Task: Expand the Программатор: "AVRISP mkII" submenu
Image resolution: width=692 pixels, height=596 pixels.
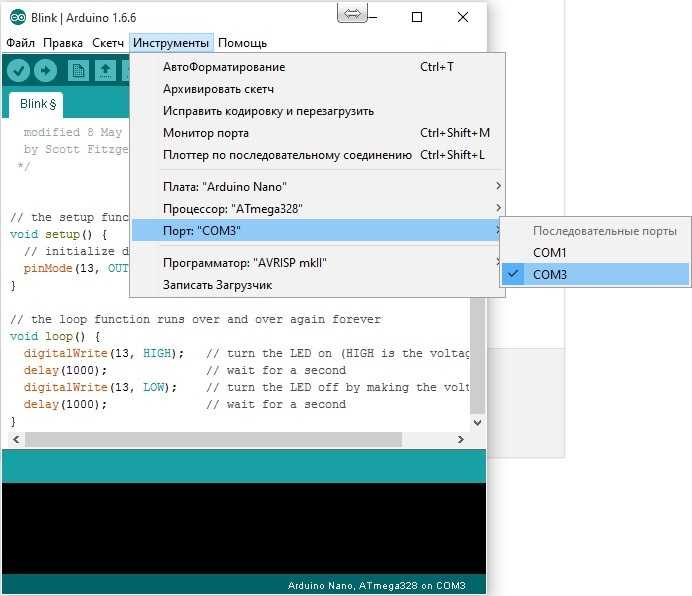Action: coord(317,263)
